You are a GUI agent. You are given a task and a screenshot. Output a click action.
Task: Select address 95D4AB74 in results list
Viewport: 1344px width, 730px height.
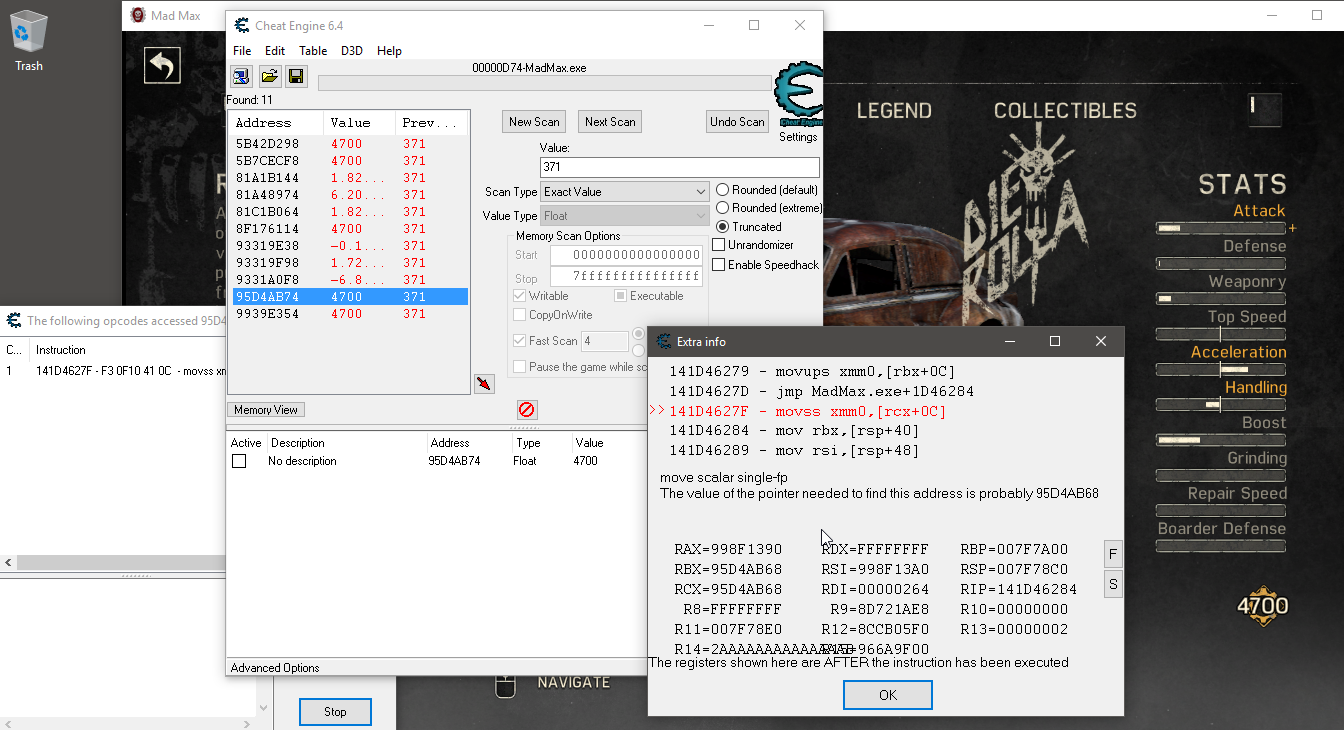(267, 297)
